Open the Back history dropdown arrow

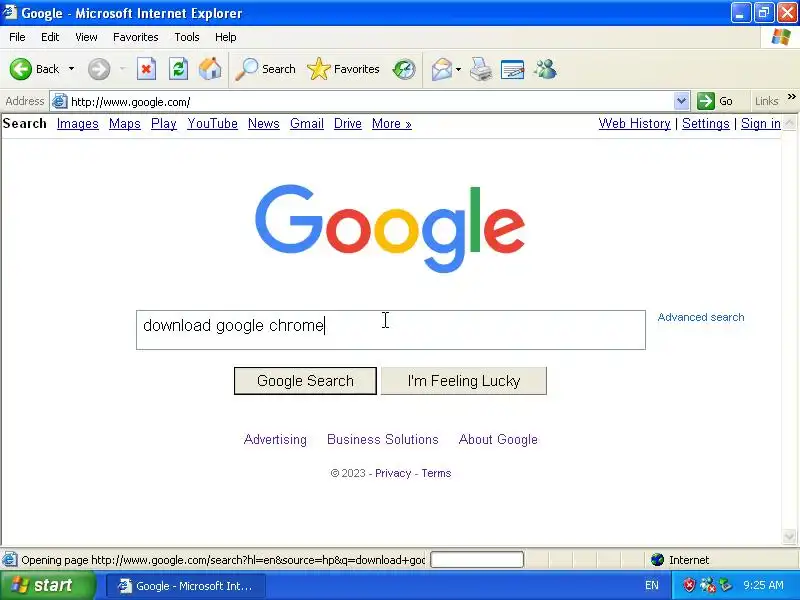71,69
